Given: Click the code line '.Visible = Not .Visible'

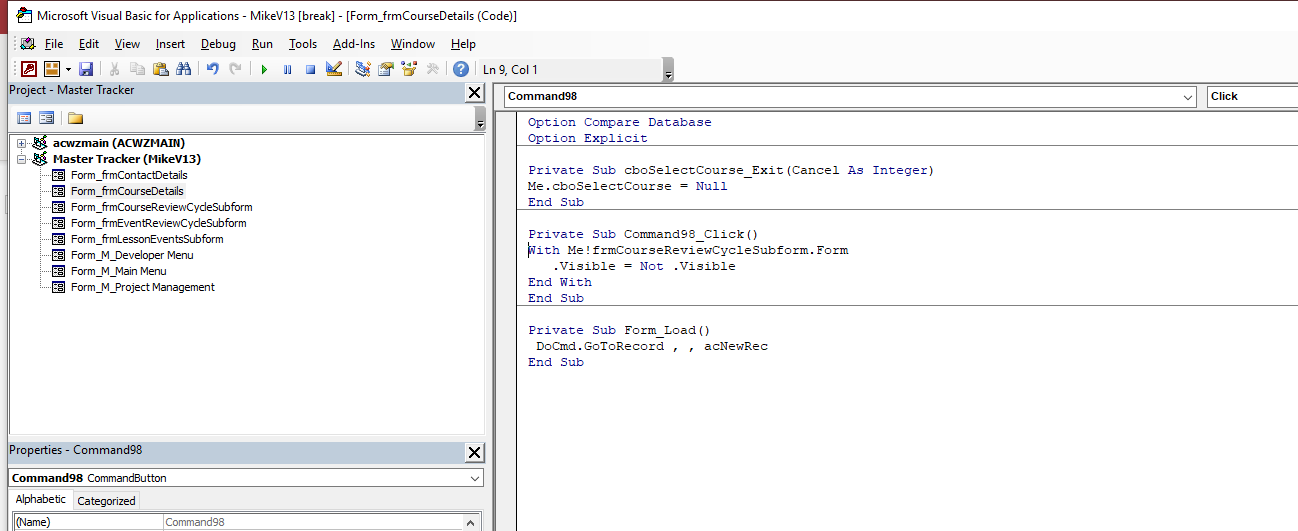Looking at the screenshot, I should [643, 266].
